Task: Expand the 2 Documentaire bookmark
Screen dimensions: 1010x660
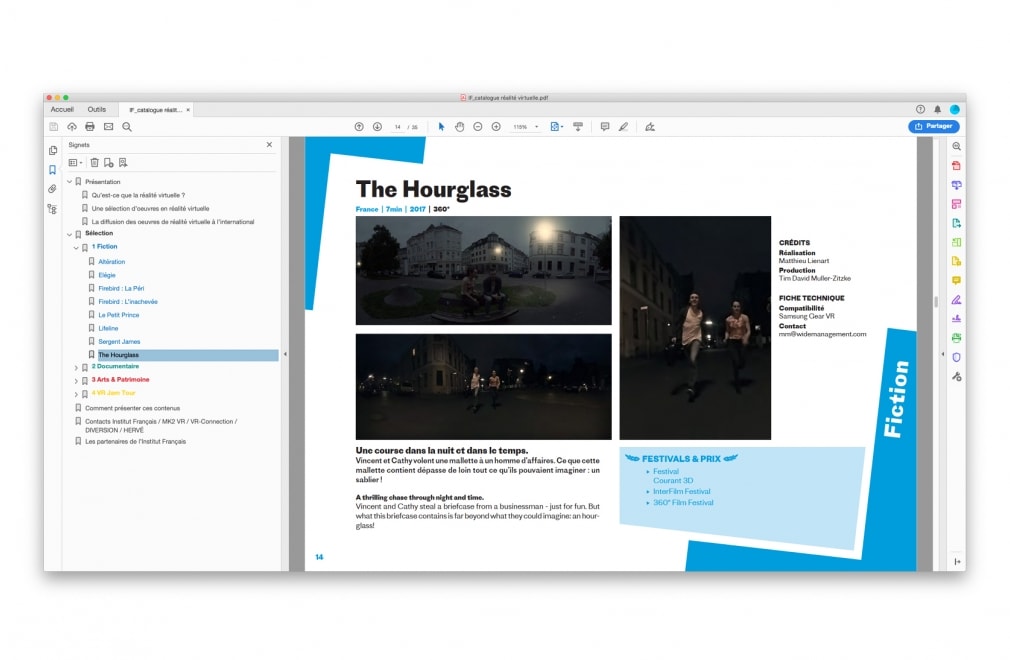Action: (x=76, y=368)
